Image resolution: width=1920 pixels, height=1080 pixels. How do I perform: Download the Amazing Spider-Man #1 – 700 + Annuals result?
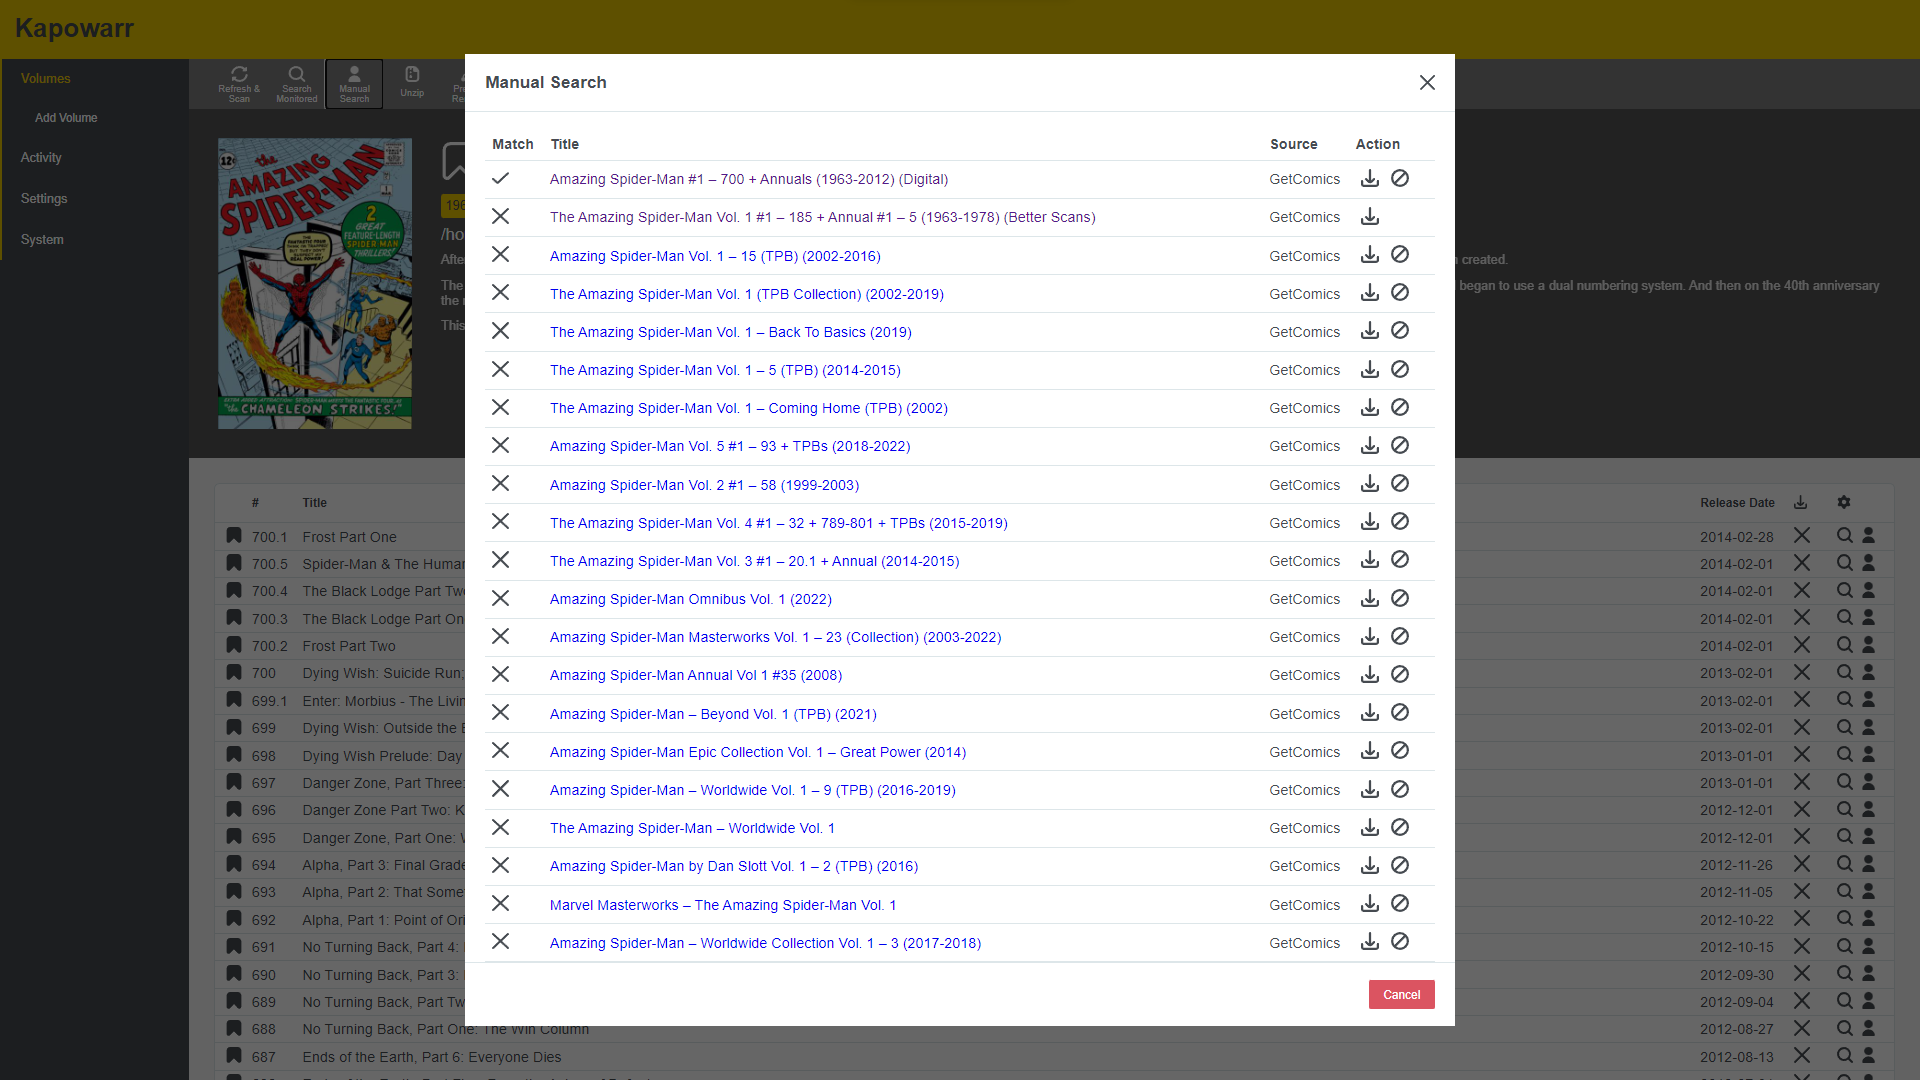pyautogui.click(x=1370, y=179)
